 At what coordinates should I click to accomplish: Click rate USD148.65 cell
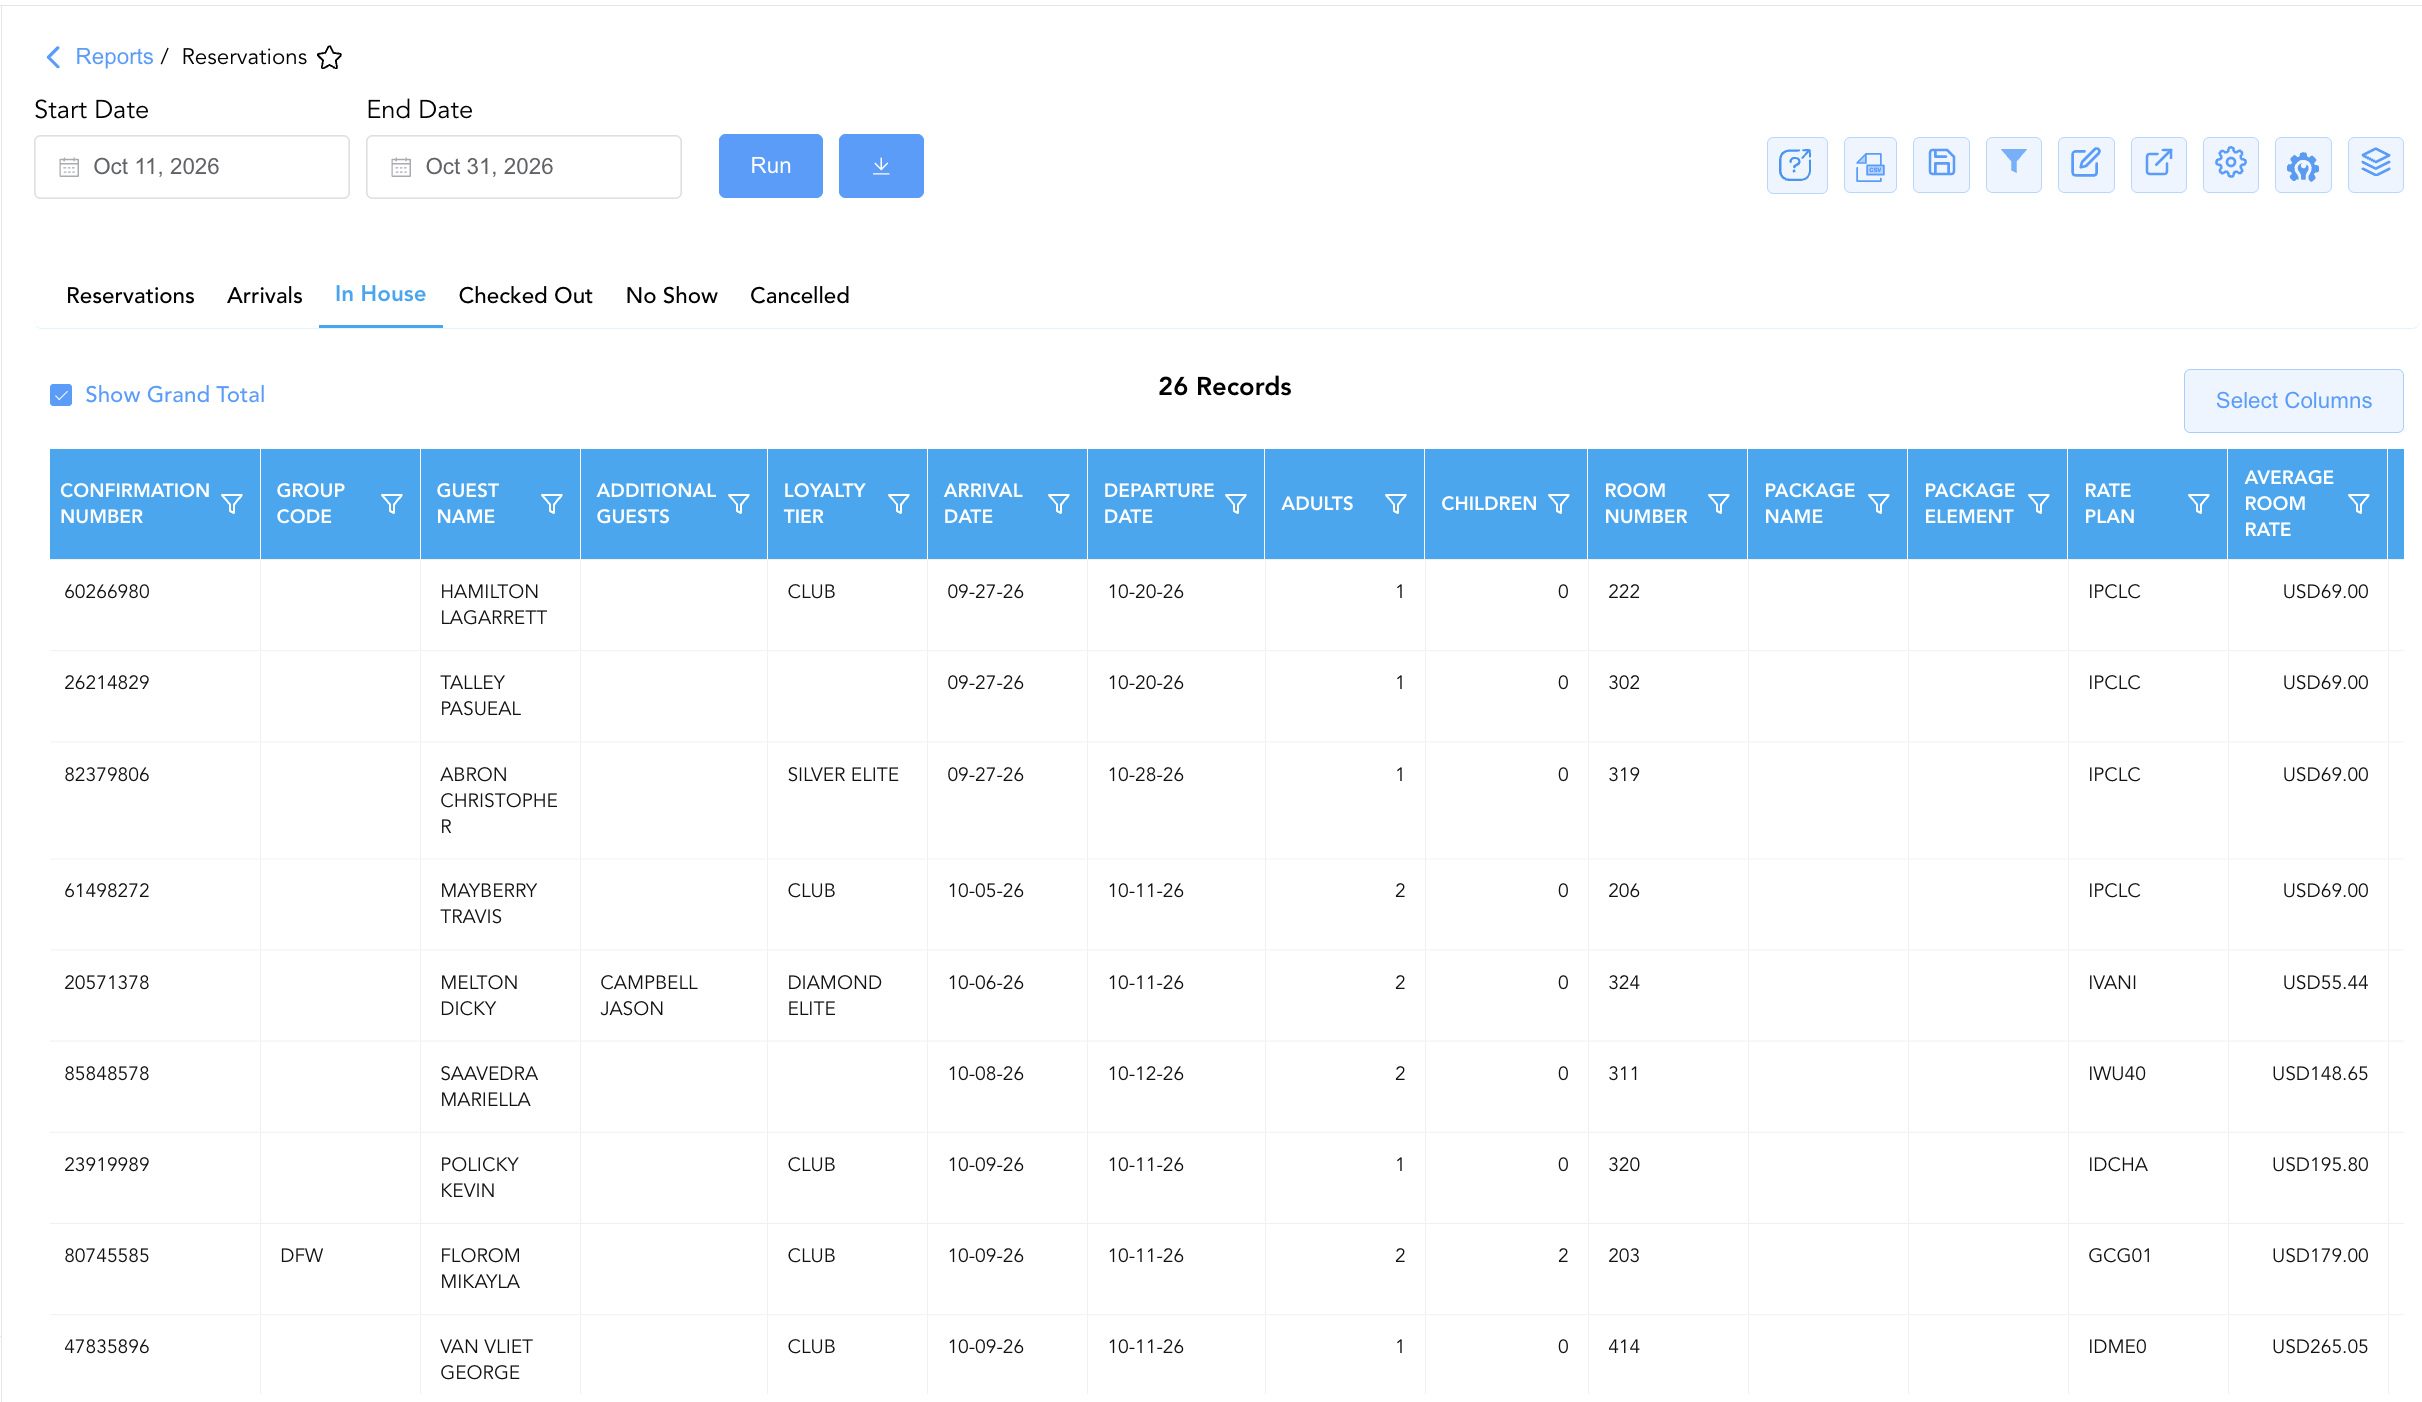tap(2320, 1074)
